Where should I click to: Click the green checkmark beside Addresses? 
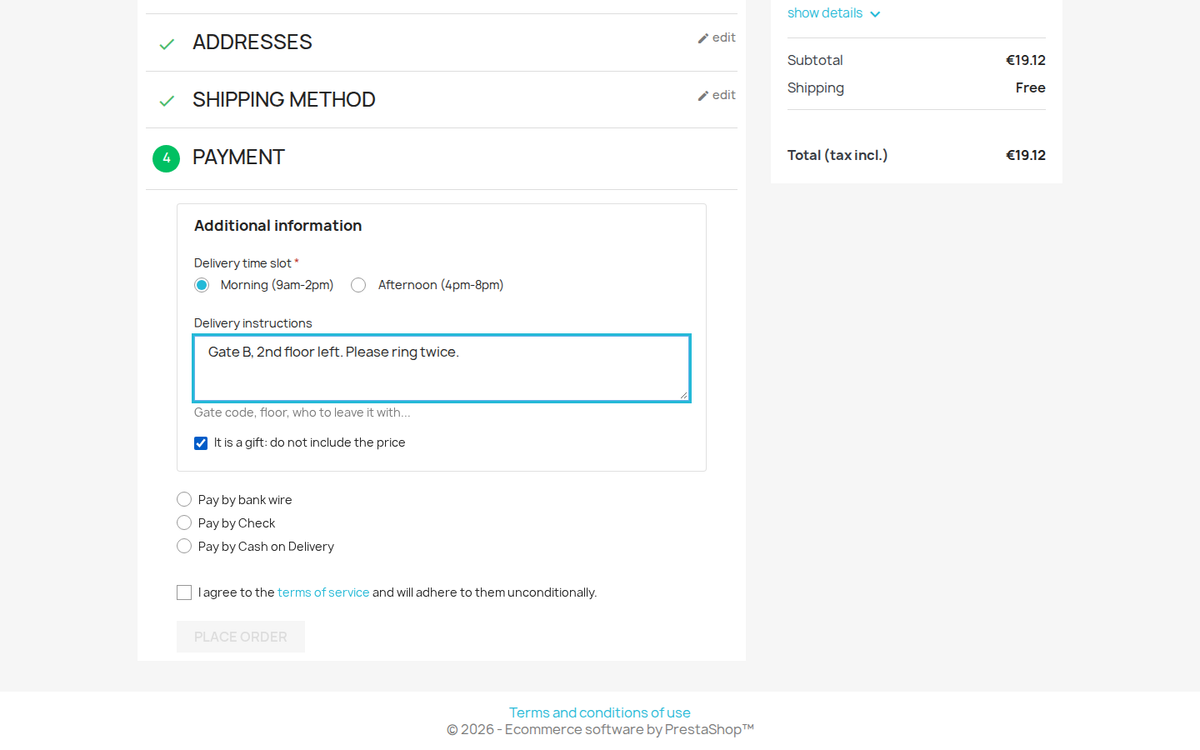tap(167, 44)
